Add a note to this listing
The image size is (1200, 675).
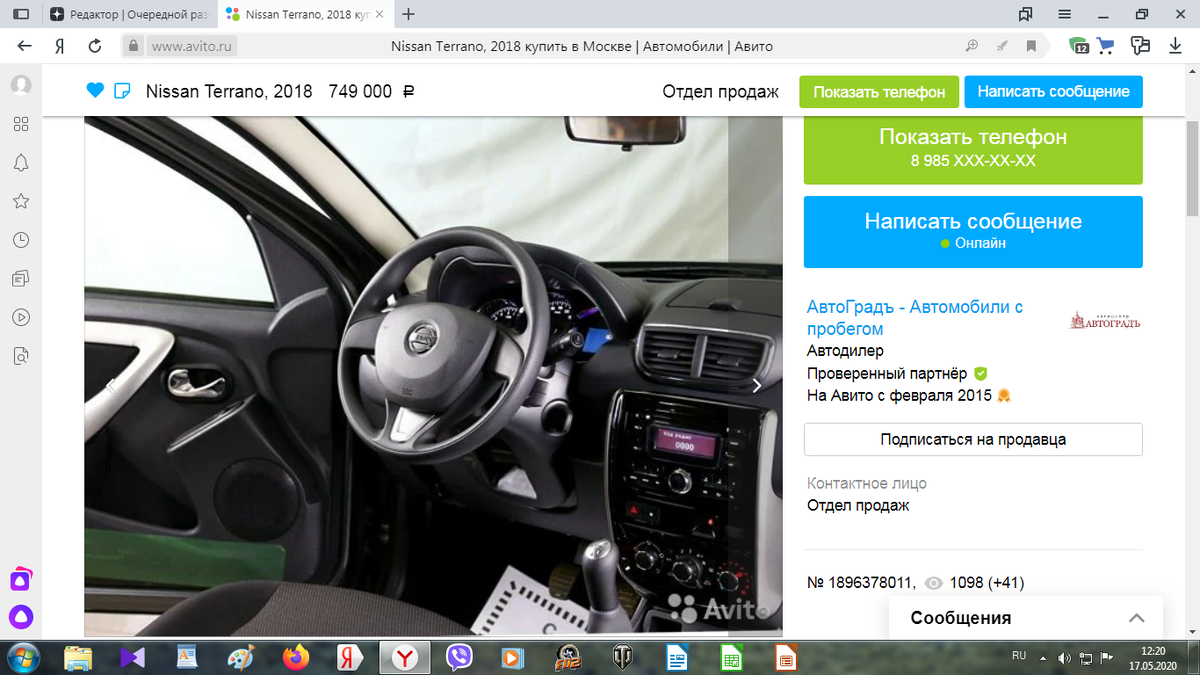point(122,91)
